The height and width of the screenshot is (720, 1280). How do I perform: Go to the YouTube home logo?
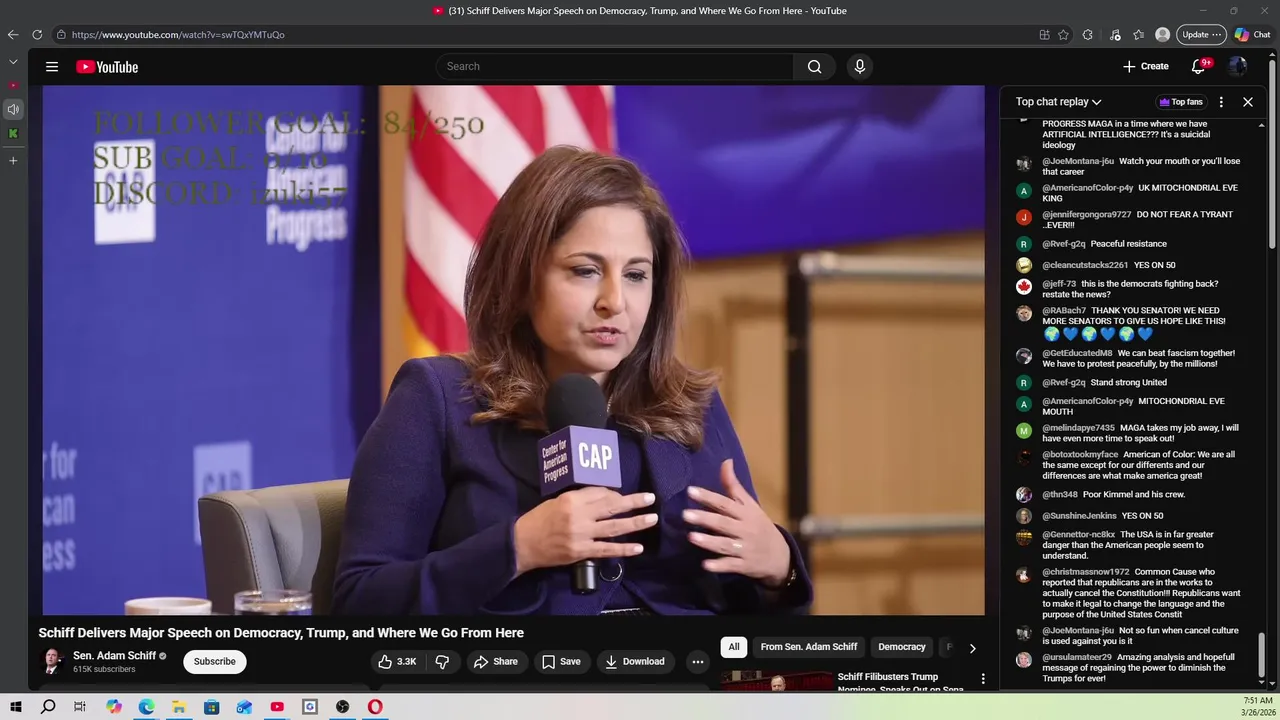107,67
